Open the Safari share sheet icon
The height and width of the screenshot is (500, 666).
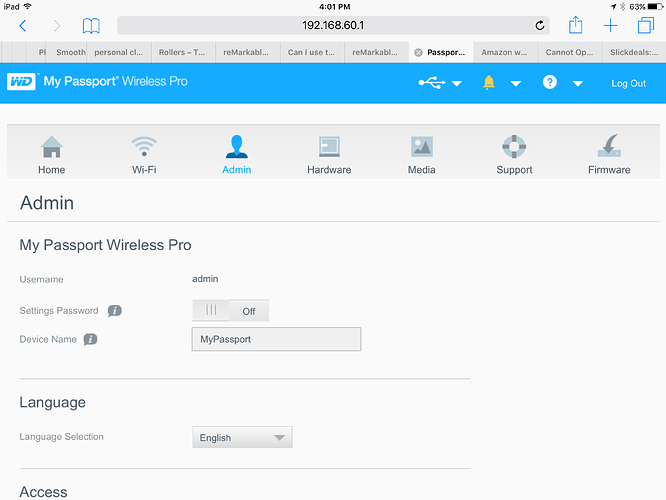pos(576,25)
